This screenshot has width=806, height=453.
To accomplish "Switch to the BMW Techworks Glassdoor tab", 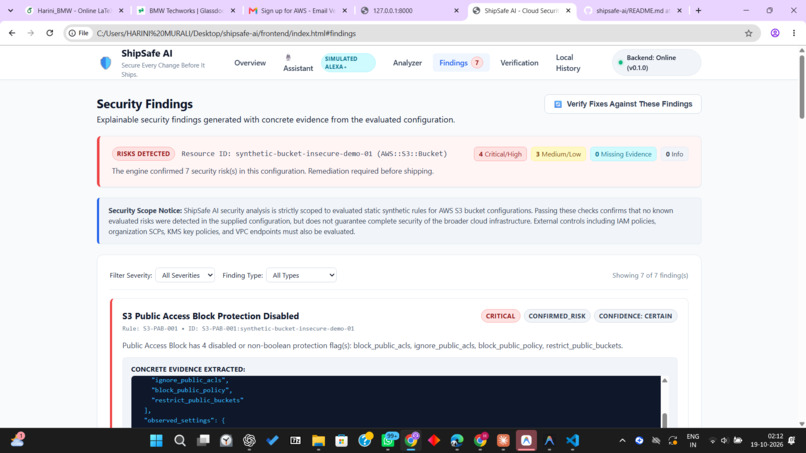I will point(186,10).
